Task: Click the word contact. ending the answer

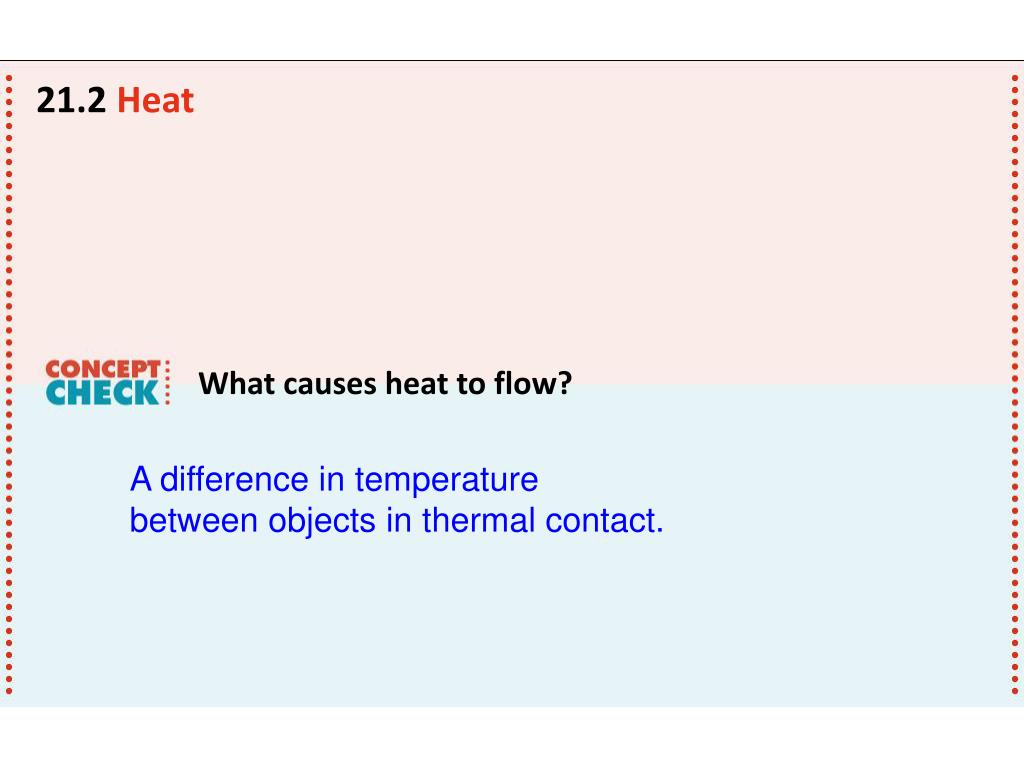Action: (604, 521)
